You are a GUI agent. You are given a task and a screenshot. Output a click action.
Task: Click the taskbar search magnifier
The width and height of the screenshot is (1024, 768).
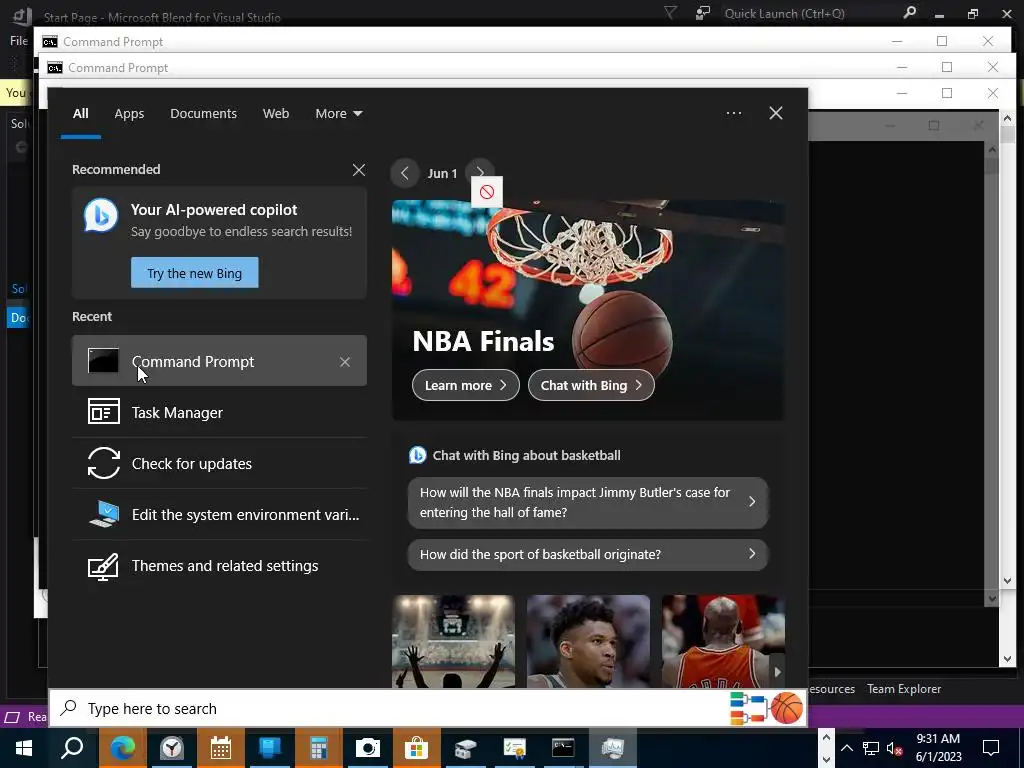tap(72, 748)
